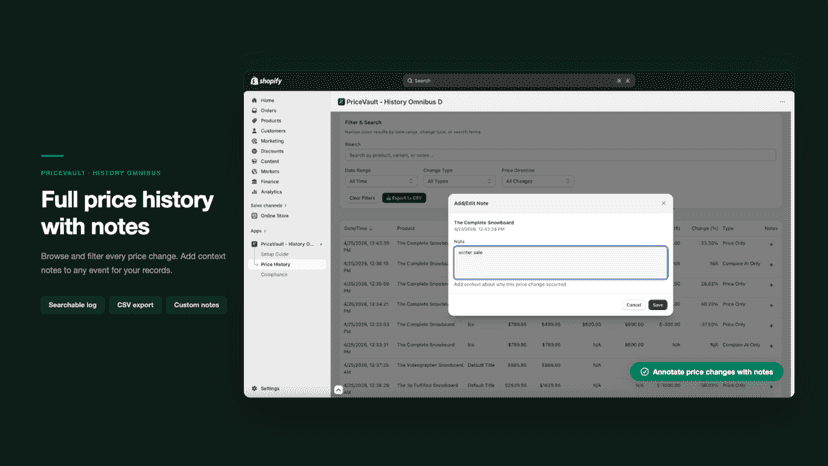
Task: Select the Price History submenu item
Action: pyautogui.click(x=287, y=264)
